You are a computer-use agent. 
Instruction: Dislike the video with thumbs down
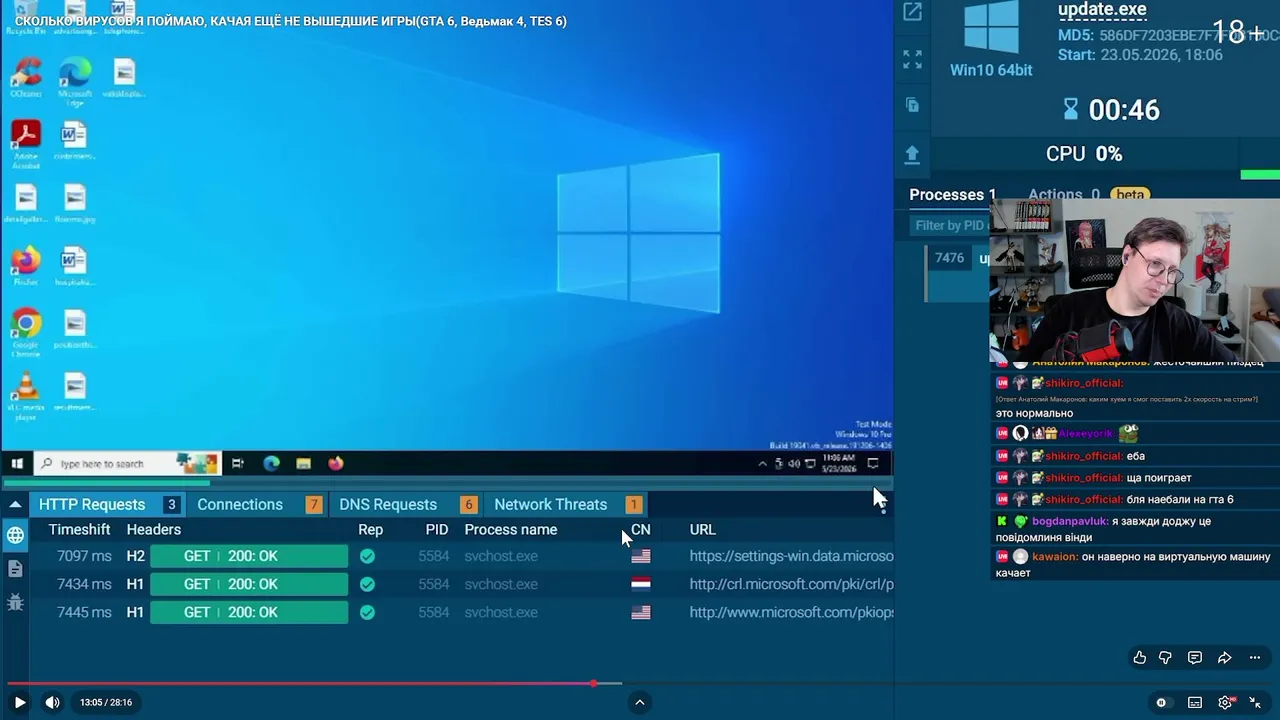pos(1166,657)
